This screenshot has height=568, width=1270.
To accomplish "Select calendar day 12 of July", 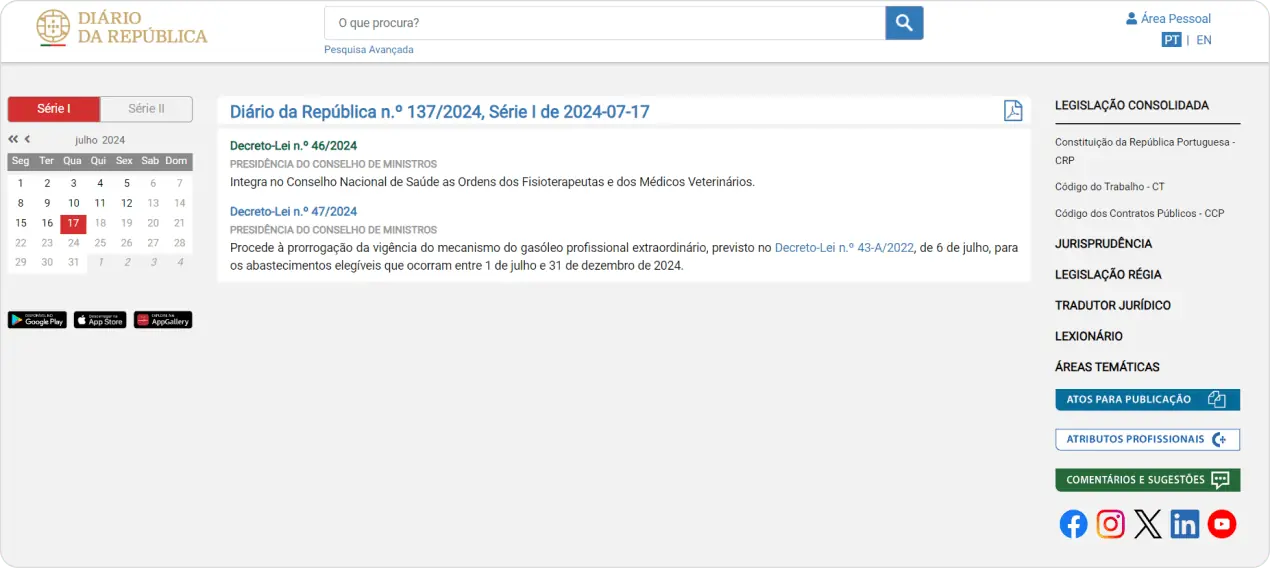I will tap(126, 204).
